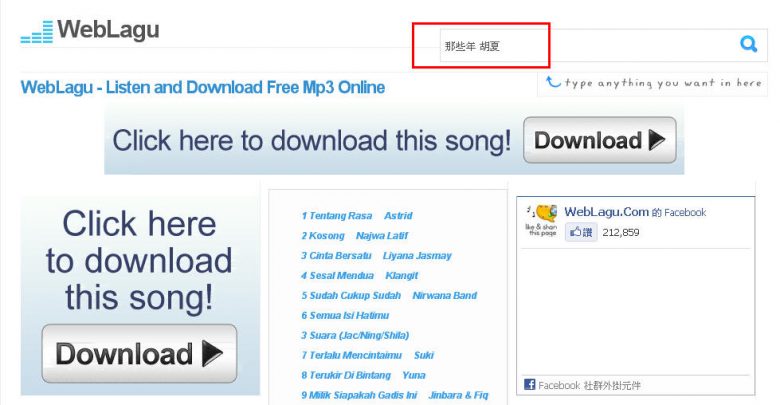Click the magnifier search icon
The width and height of the screenshot is (780, 405).
[748, 45]
